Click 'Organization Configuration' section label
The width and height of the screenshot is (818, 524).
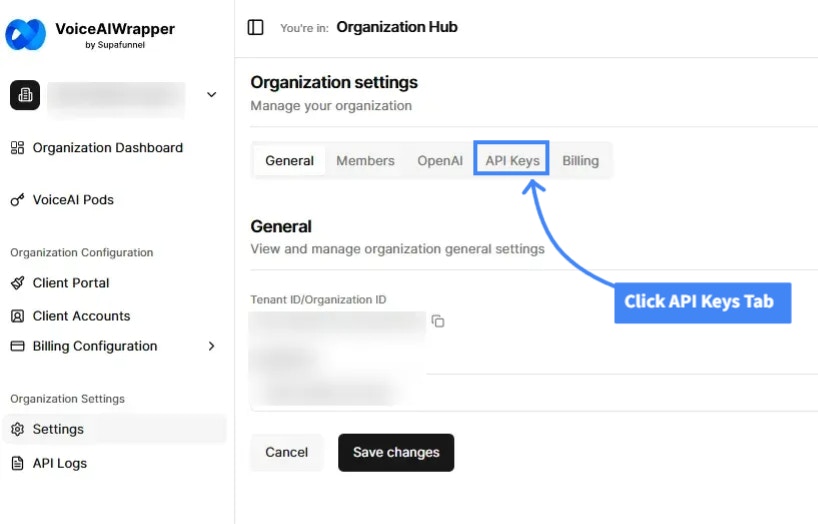tap(82, 253)
